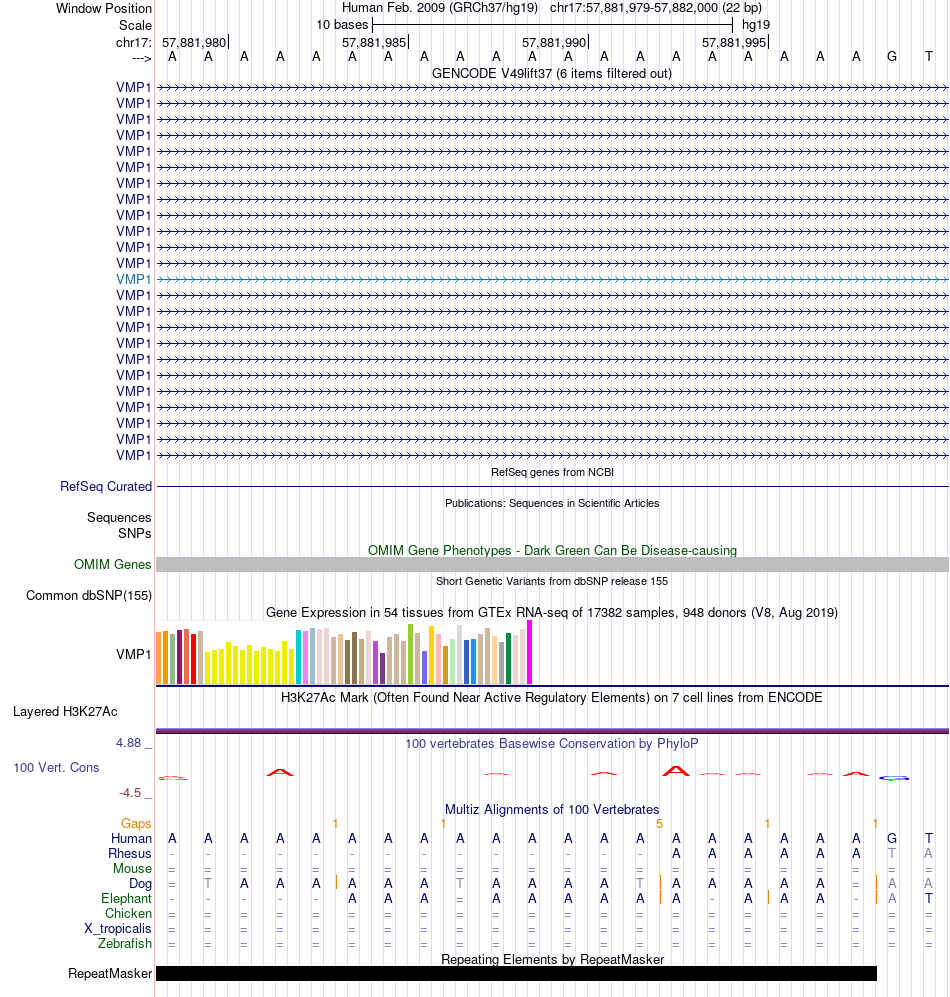This screenshot has width=950, height=997.
Task: Click the position label 57,881,980
Action: pos(194,43)
